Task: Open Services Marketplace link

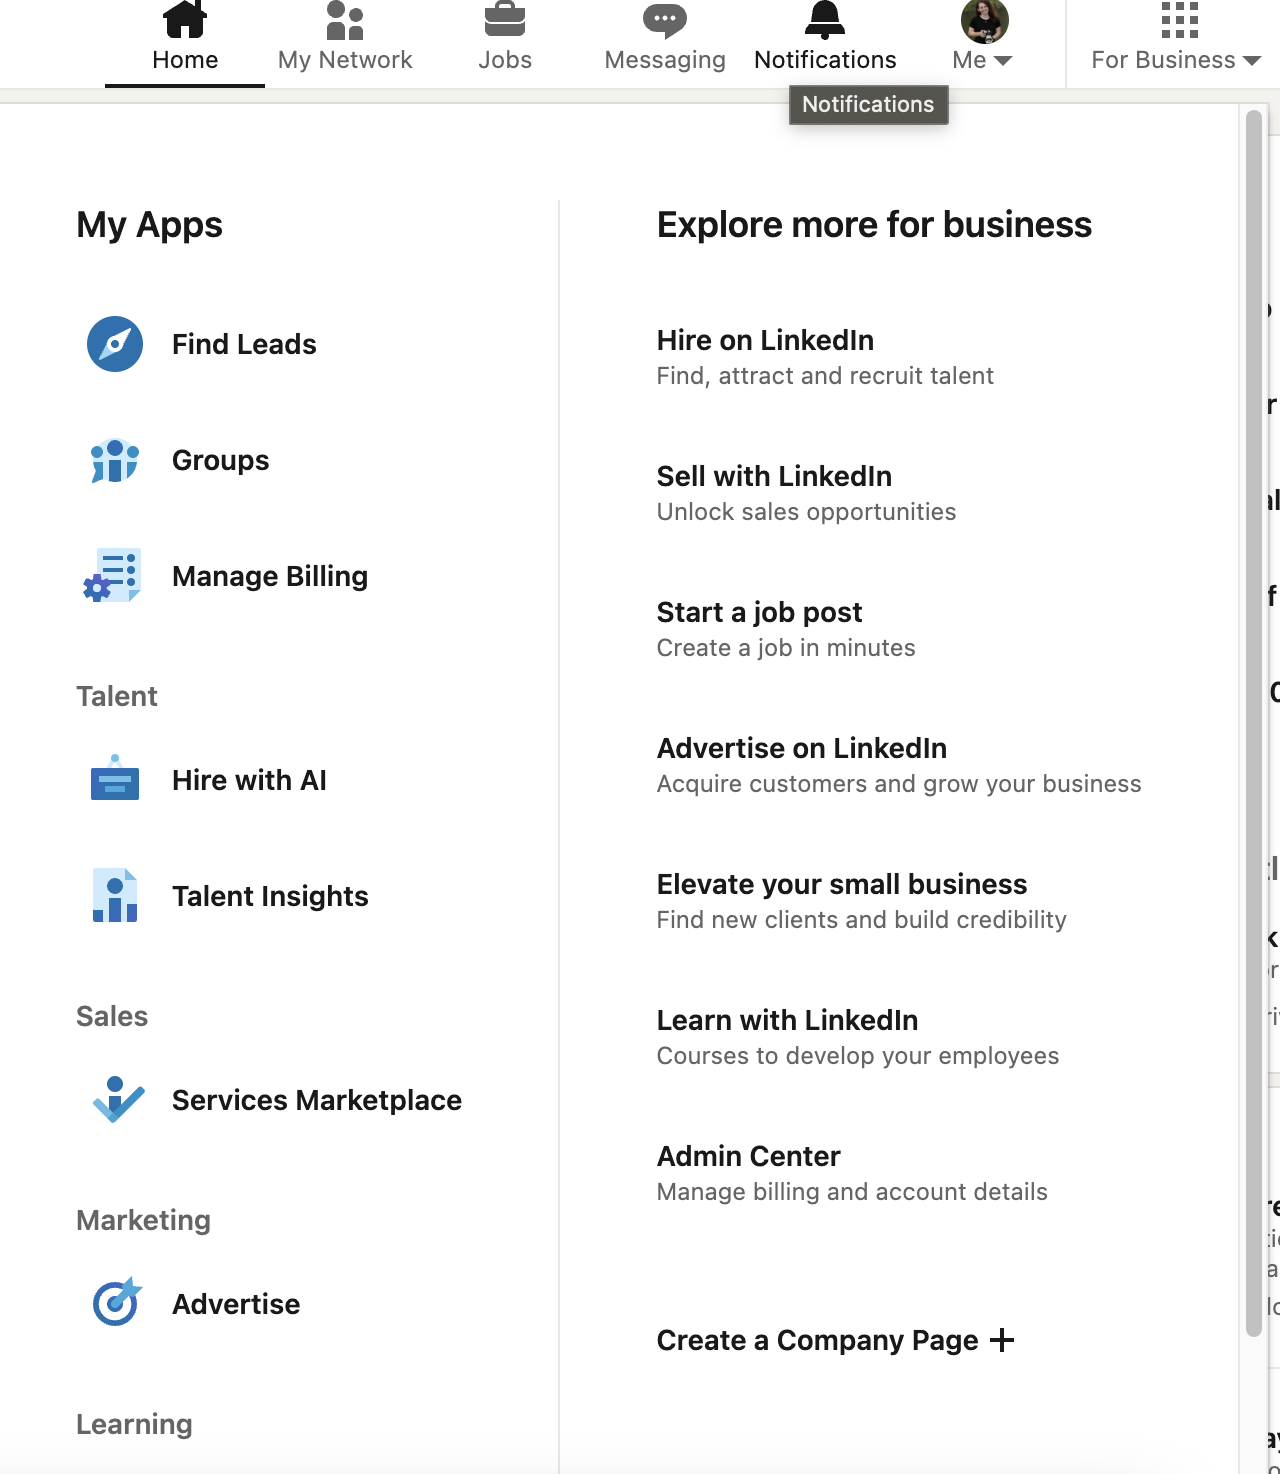Action: (317, 1100)
